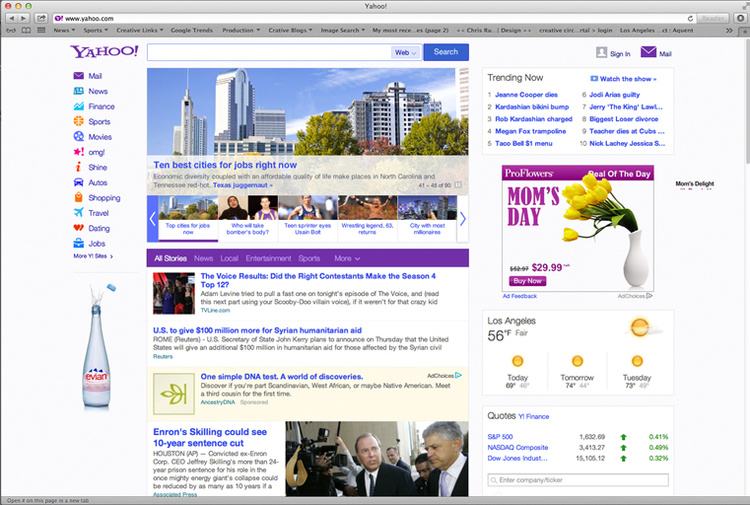Open the News sidebar icon
Viewport: 750px width, 505px height.
(x=78, y=91)
